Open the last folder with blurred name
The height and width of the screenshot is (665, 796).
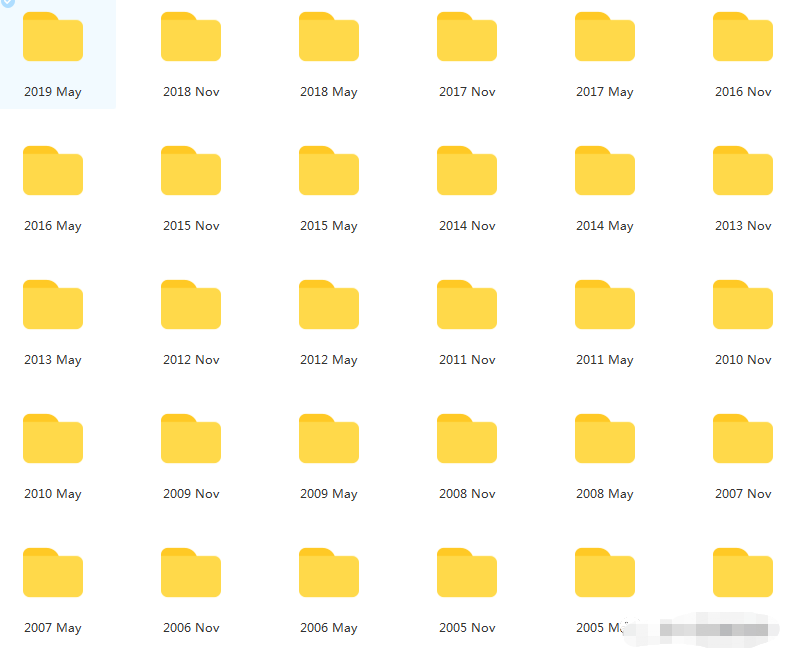click(x=743, y=573)
